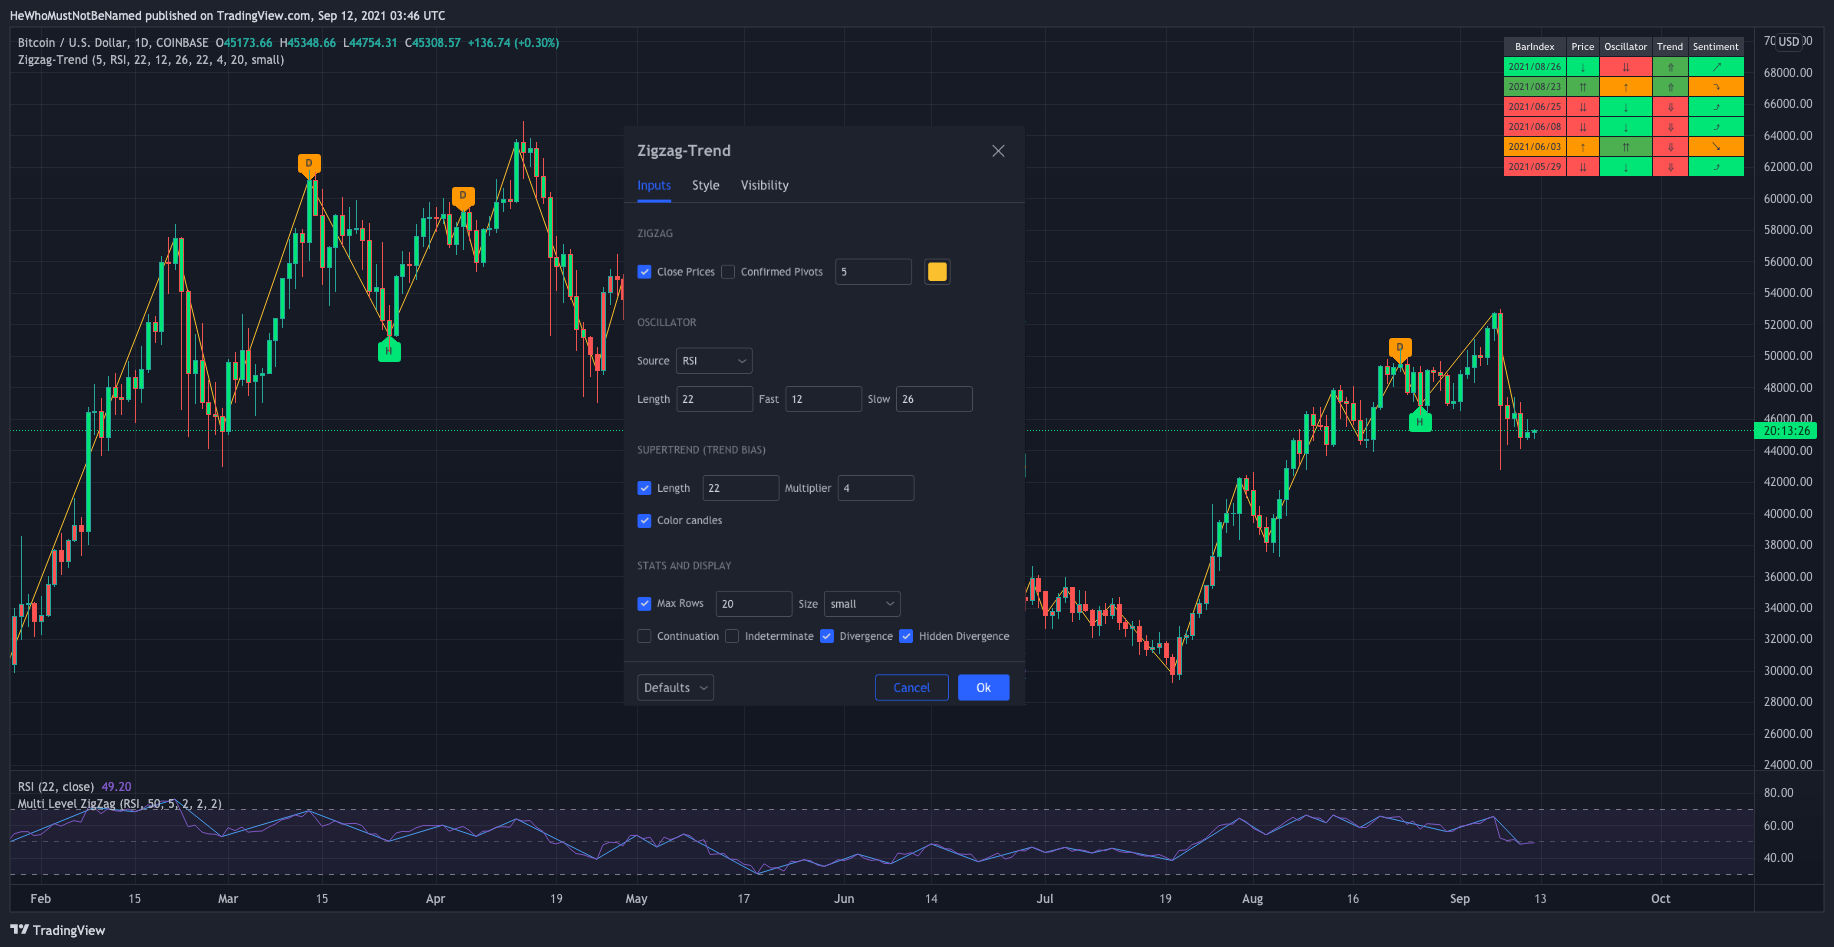1834x947 pixels.
Task: Click Price arrows in the 2021/08/23 row
Action: coord(1583,87)
